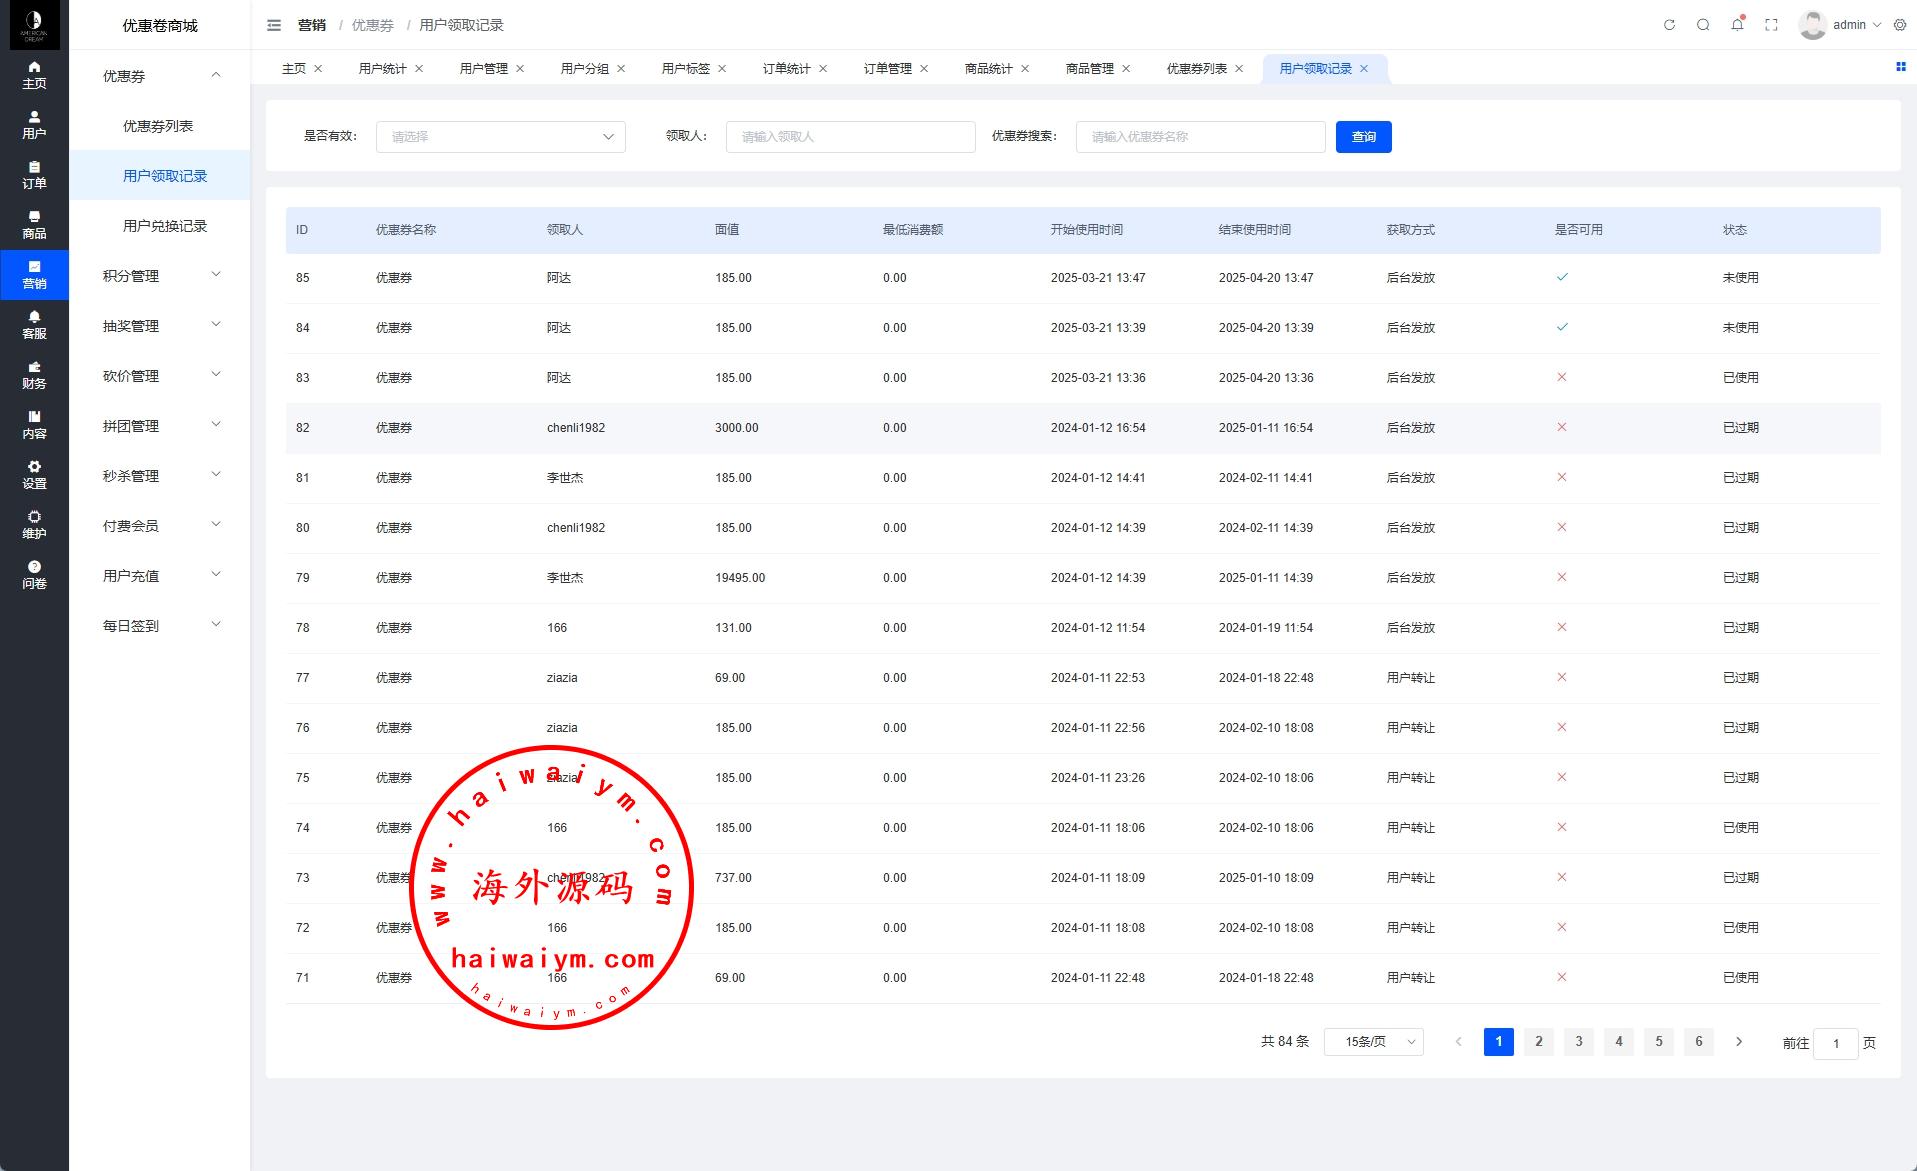Toggle fullscreen mode icon
The width and height of the screenshot is (1917, 1171).
(1771, 25)
